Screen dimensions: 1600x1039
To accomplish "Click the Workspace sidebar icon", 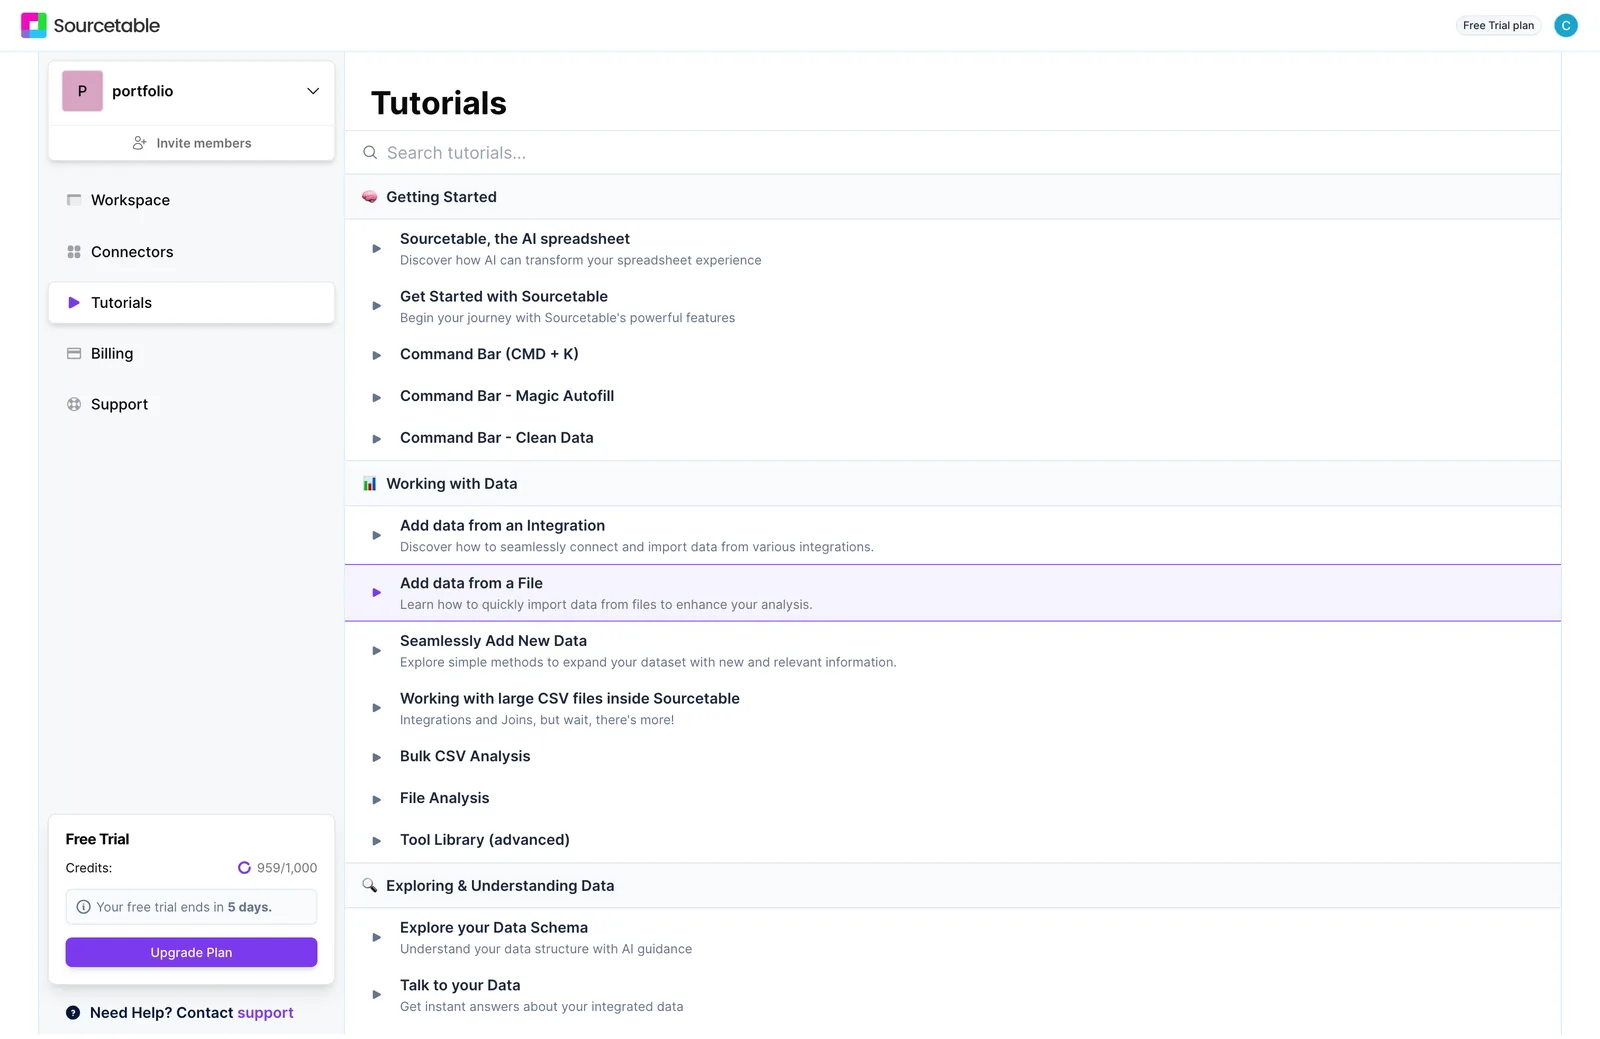I will click(74, 200).
